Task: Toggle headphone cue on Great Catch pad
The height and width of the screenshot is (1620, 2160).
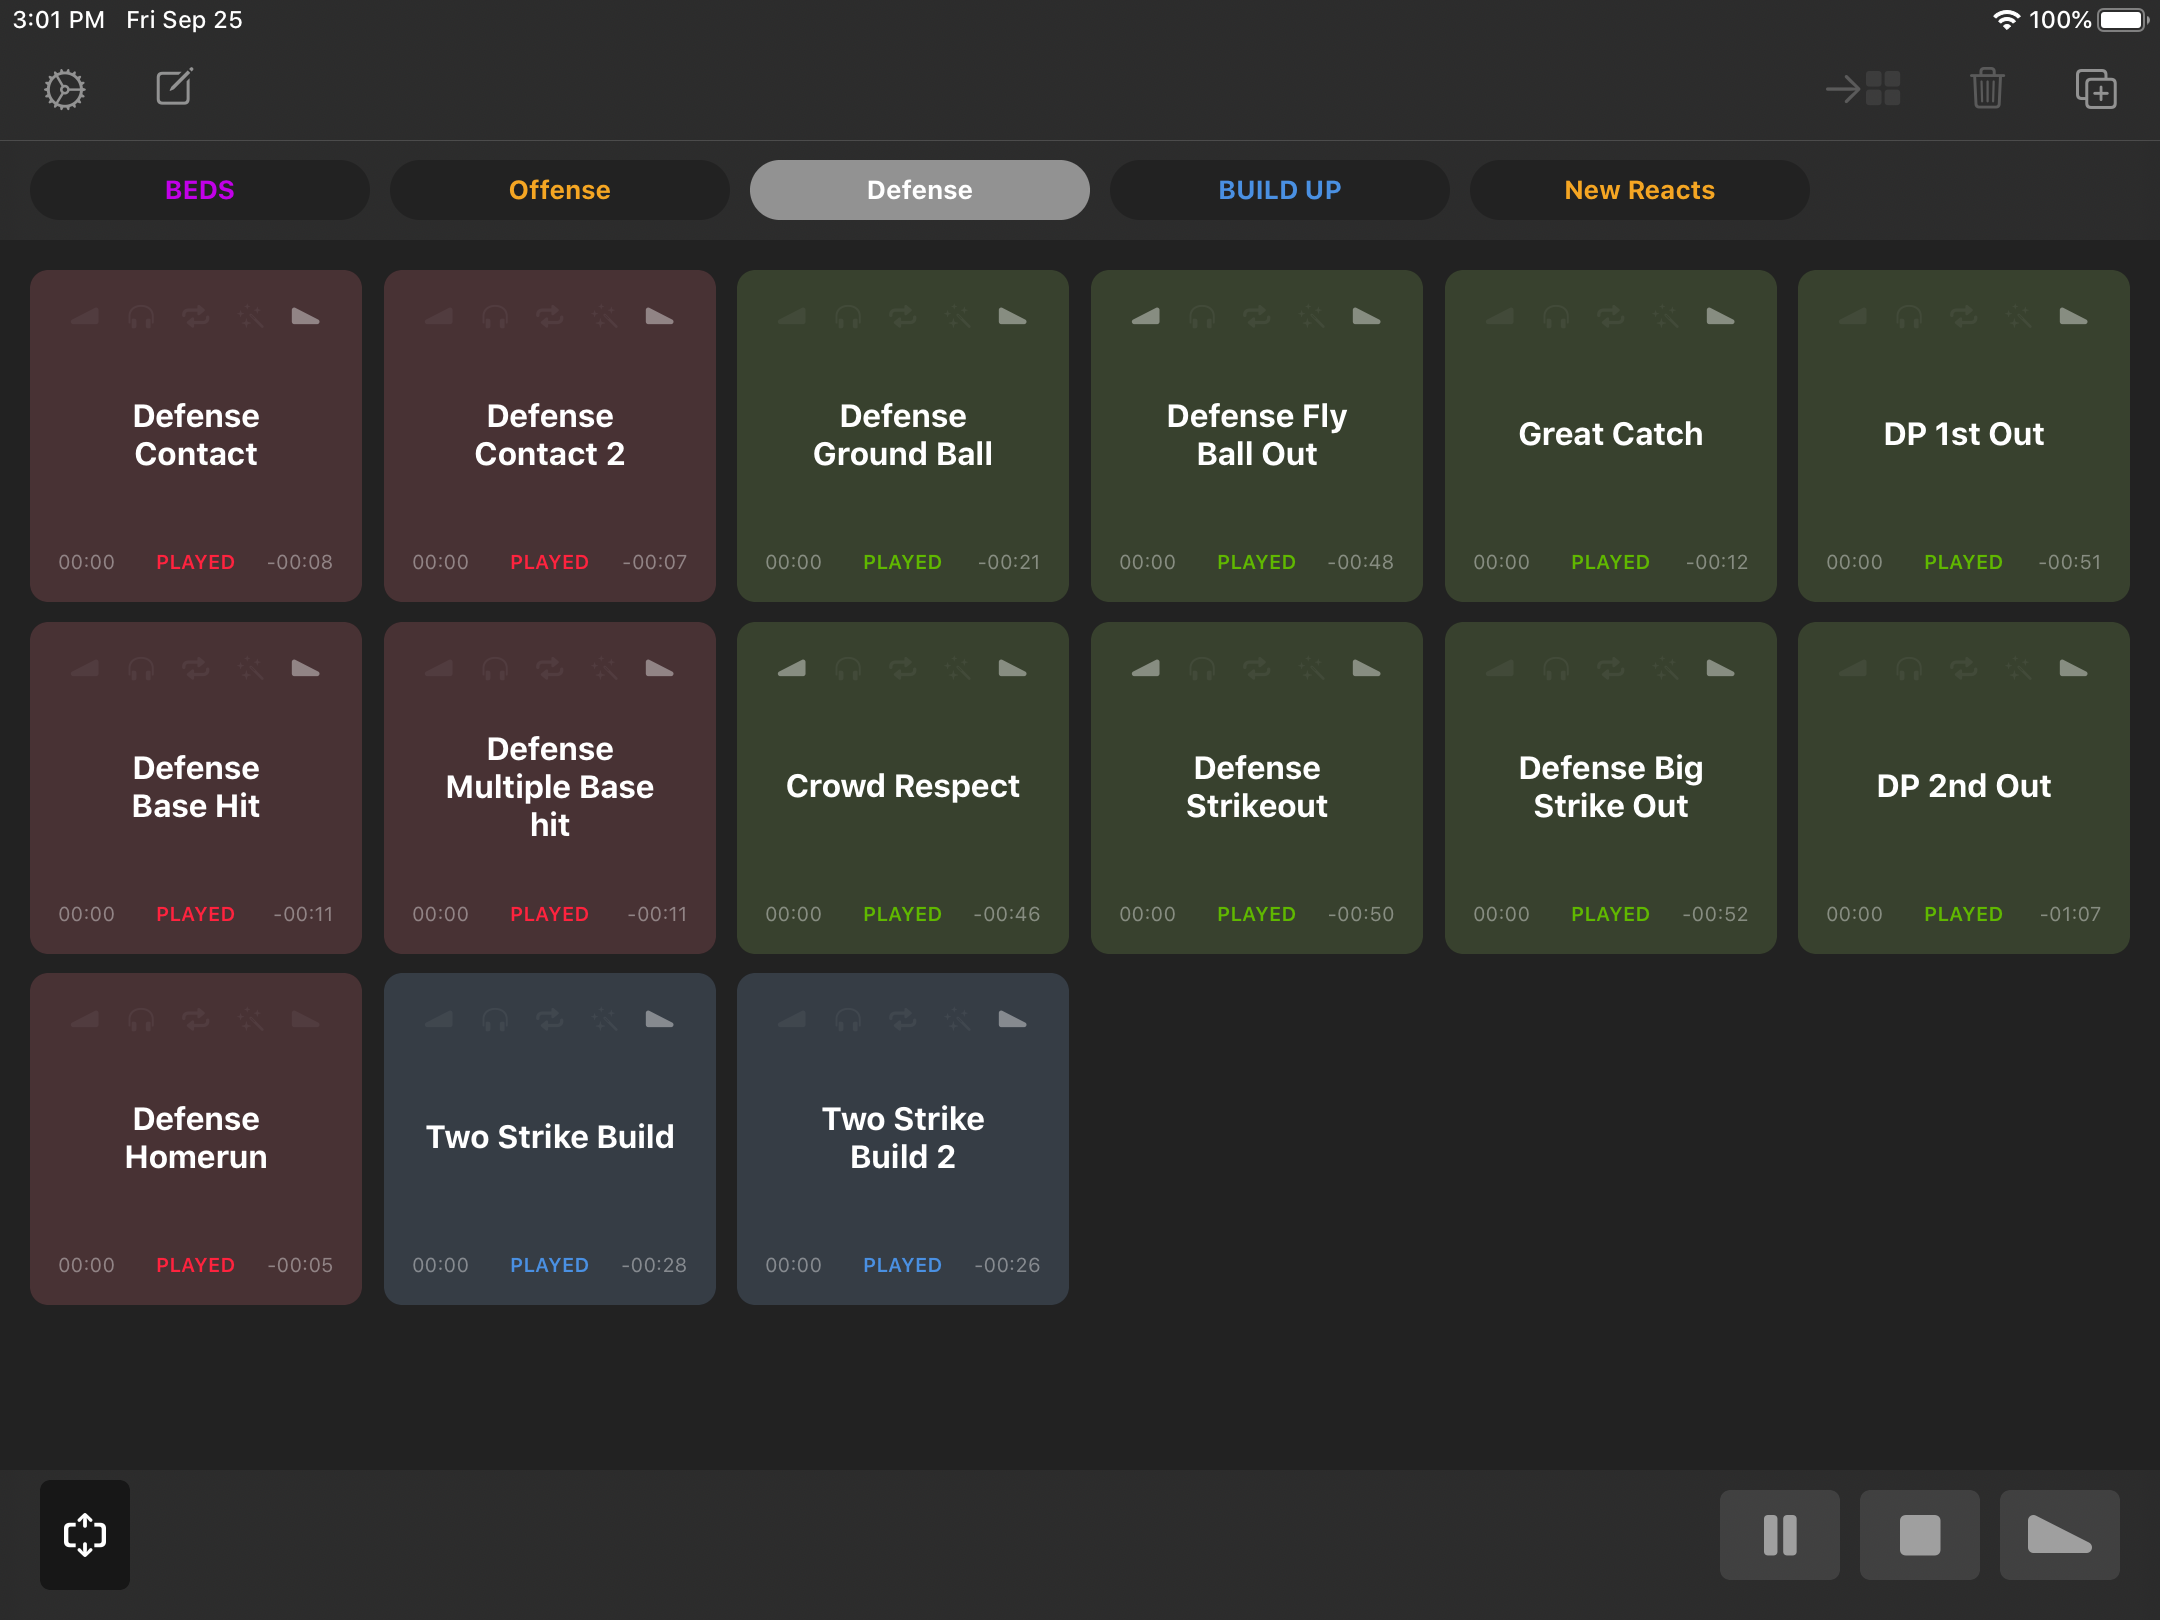Action: [1556, 317]
